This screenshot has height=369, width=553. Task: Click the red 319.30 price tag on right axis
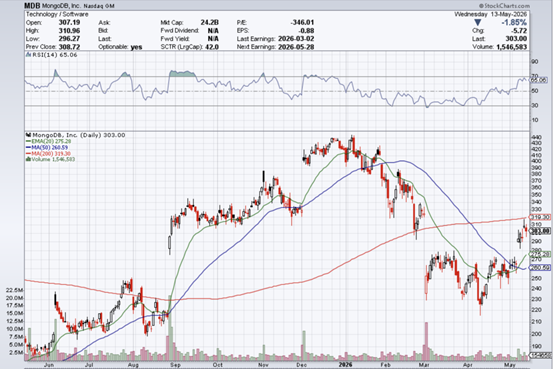coord(540,217)
